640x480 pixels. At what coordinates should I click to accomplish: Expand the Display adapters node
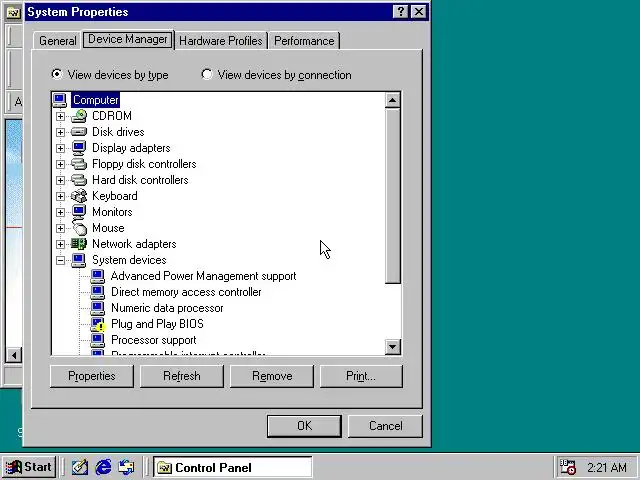pyautogui.click(x=60, y=148)
